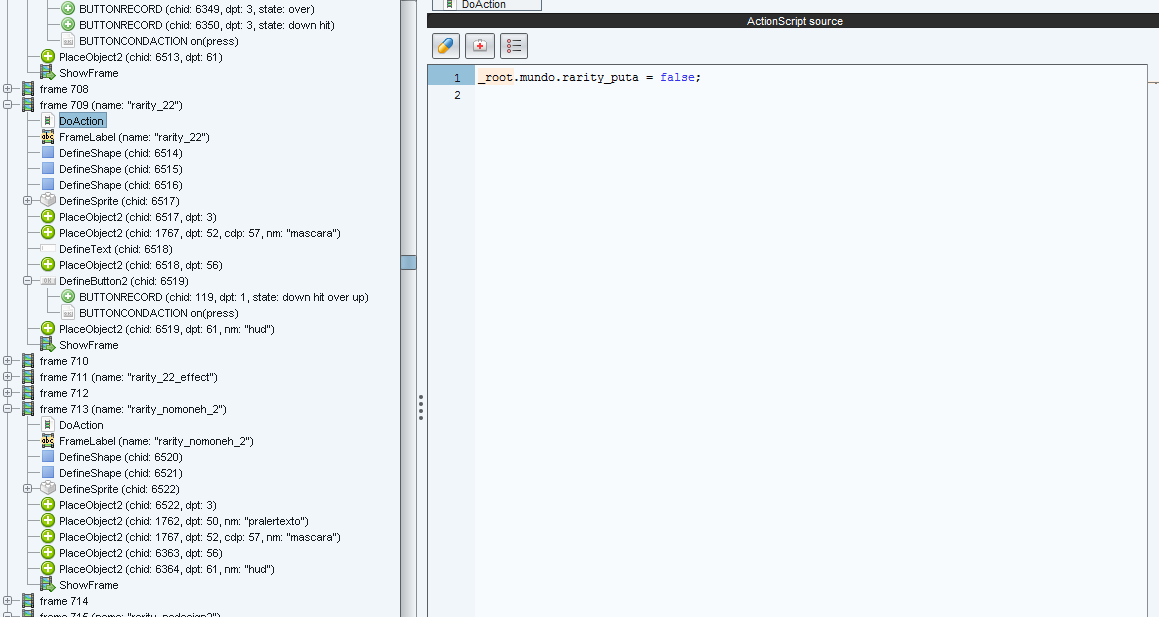Click the frame 708 filmstrip icon
Viewport: 1159px width, 617px height.
[x=28, y=89]
